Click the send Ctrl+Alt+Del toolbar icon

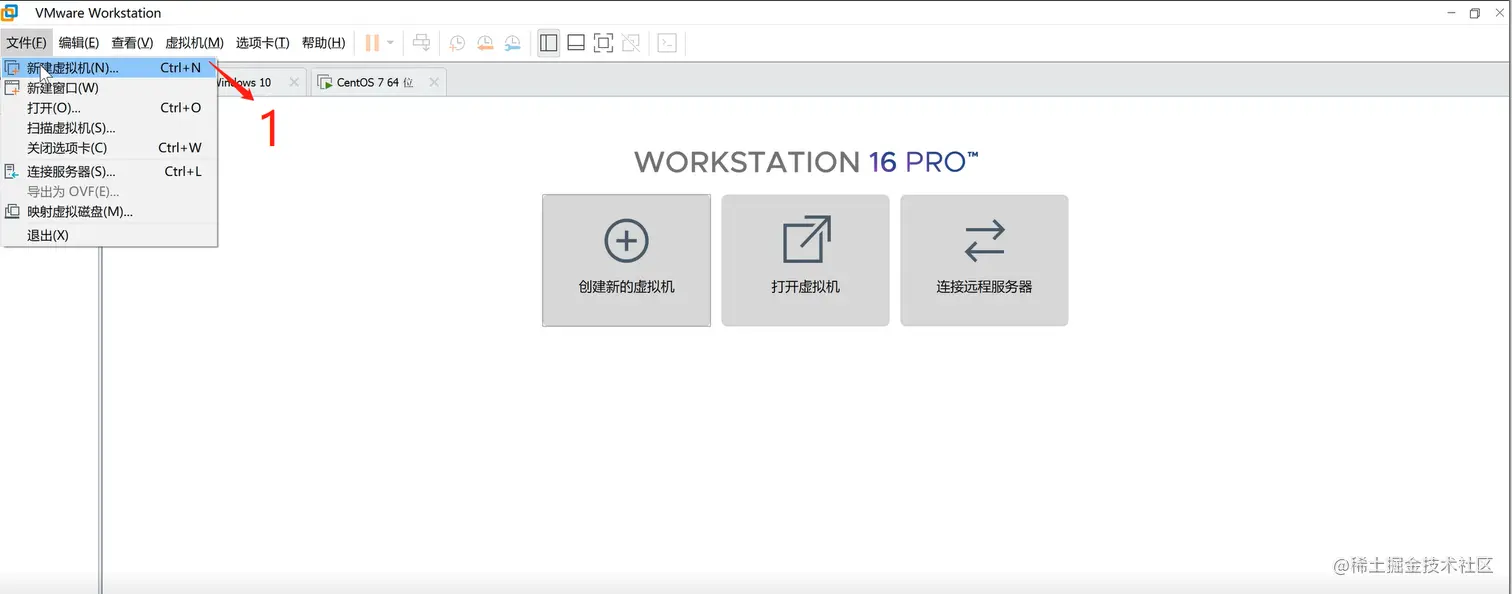(421, 43)
